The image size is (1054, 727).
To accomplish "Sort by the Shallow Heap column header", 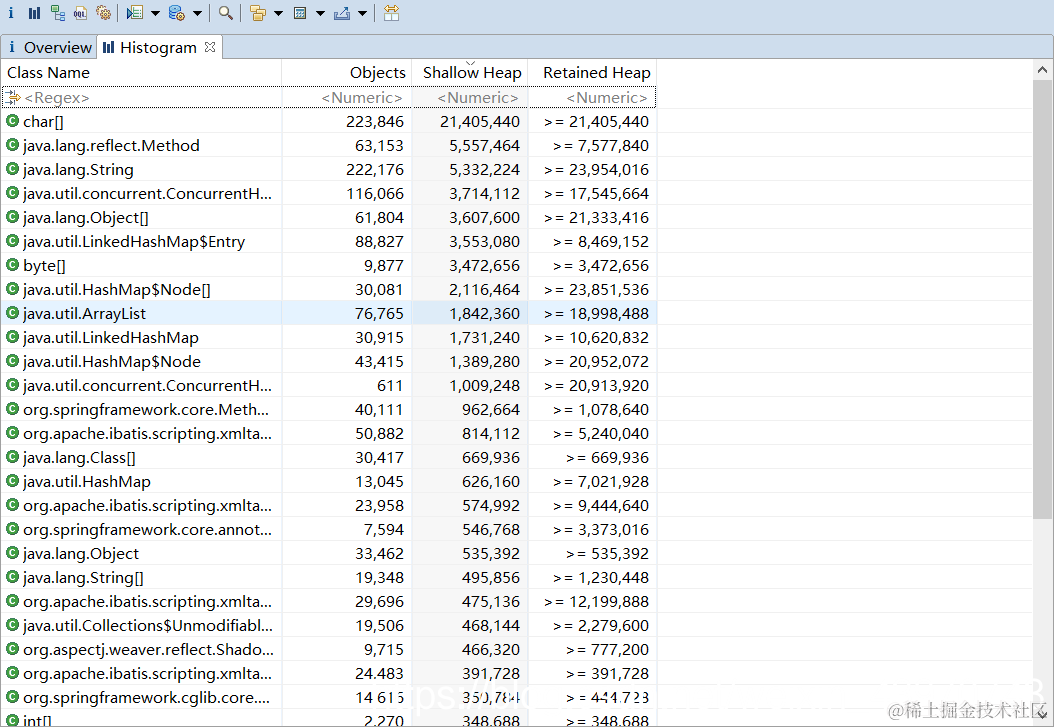I will click(470, 73).
